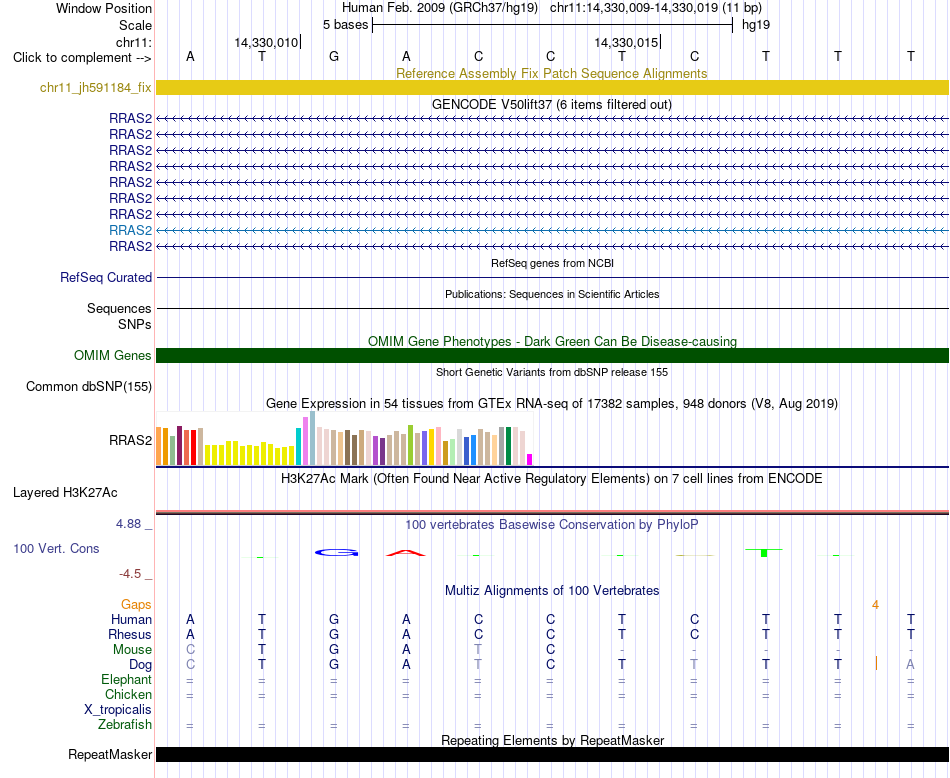Click the Dog species label
This screenshot has height=778, width=950.
141,665
